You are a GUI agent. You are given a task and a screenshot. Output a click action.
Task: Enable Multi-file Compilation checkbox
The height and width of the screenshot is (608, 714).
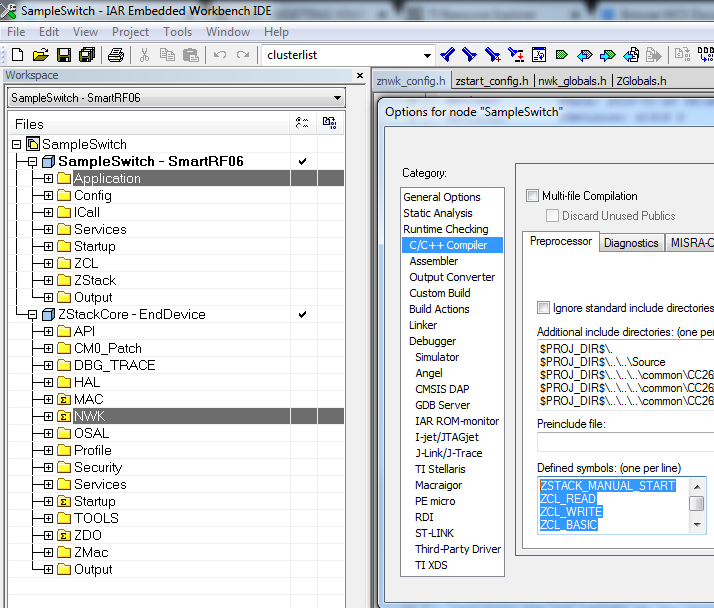[x=532, y=196]
